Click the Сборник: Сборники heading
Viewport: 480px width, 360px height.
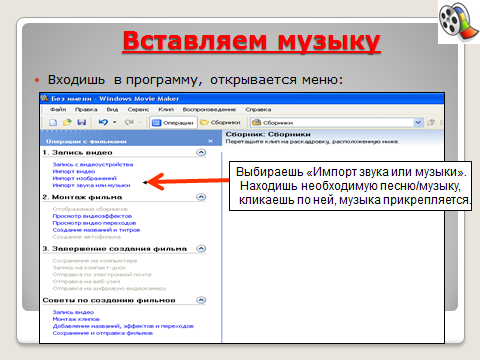coord(268,134)
